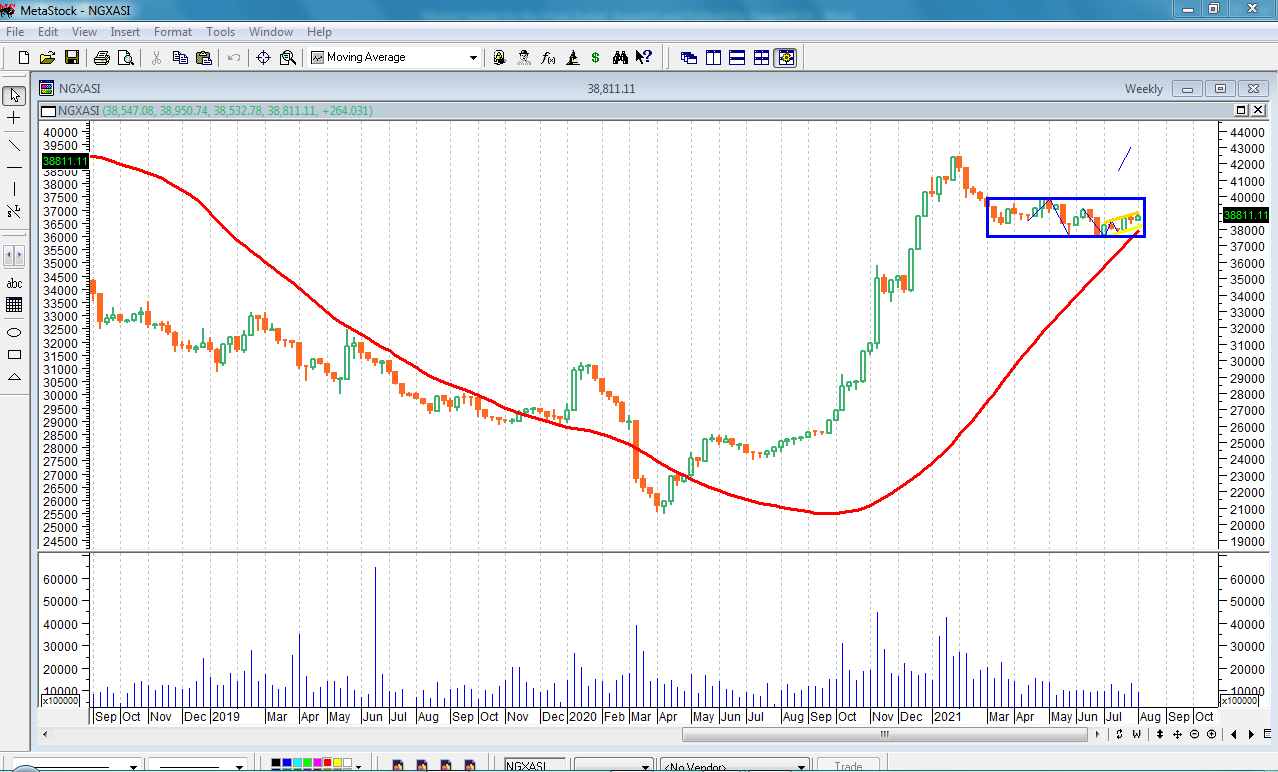This screenshot has width=1278, height=772.
Task: Click the horizontal chart scrollbar thumb
Action: pyautogui.click(x=884, y=734)
